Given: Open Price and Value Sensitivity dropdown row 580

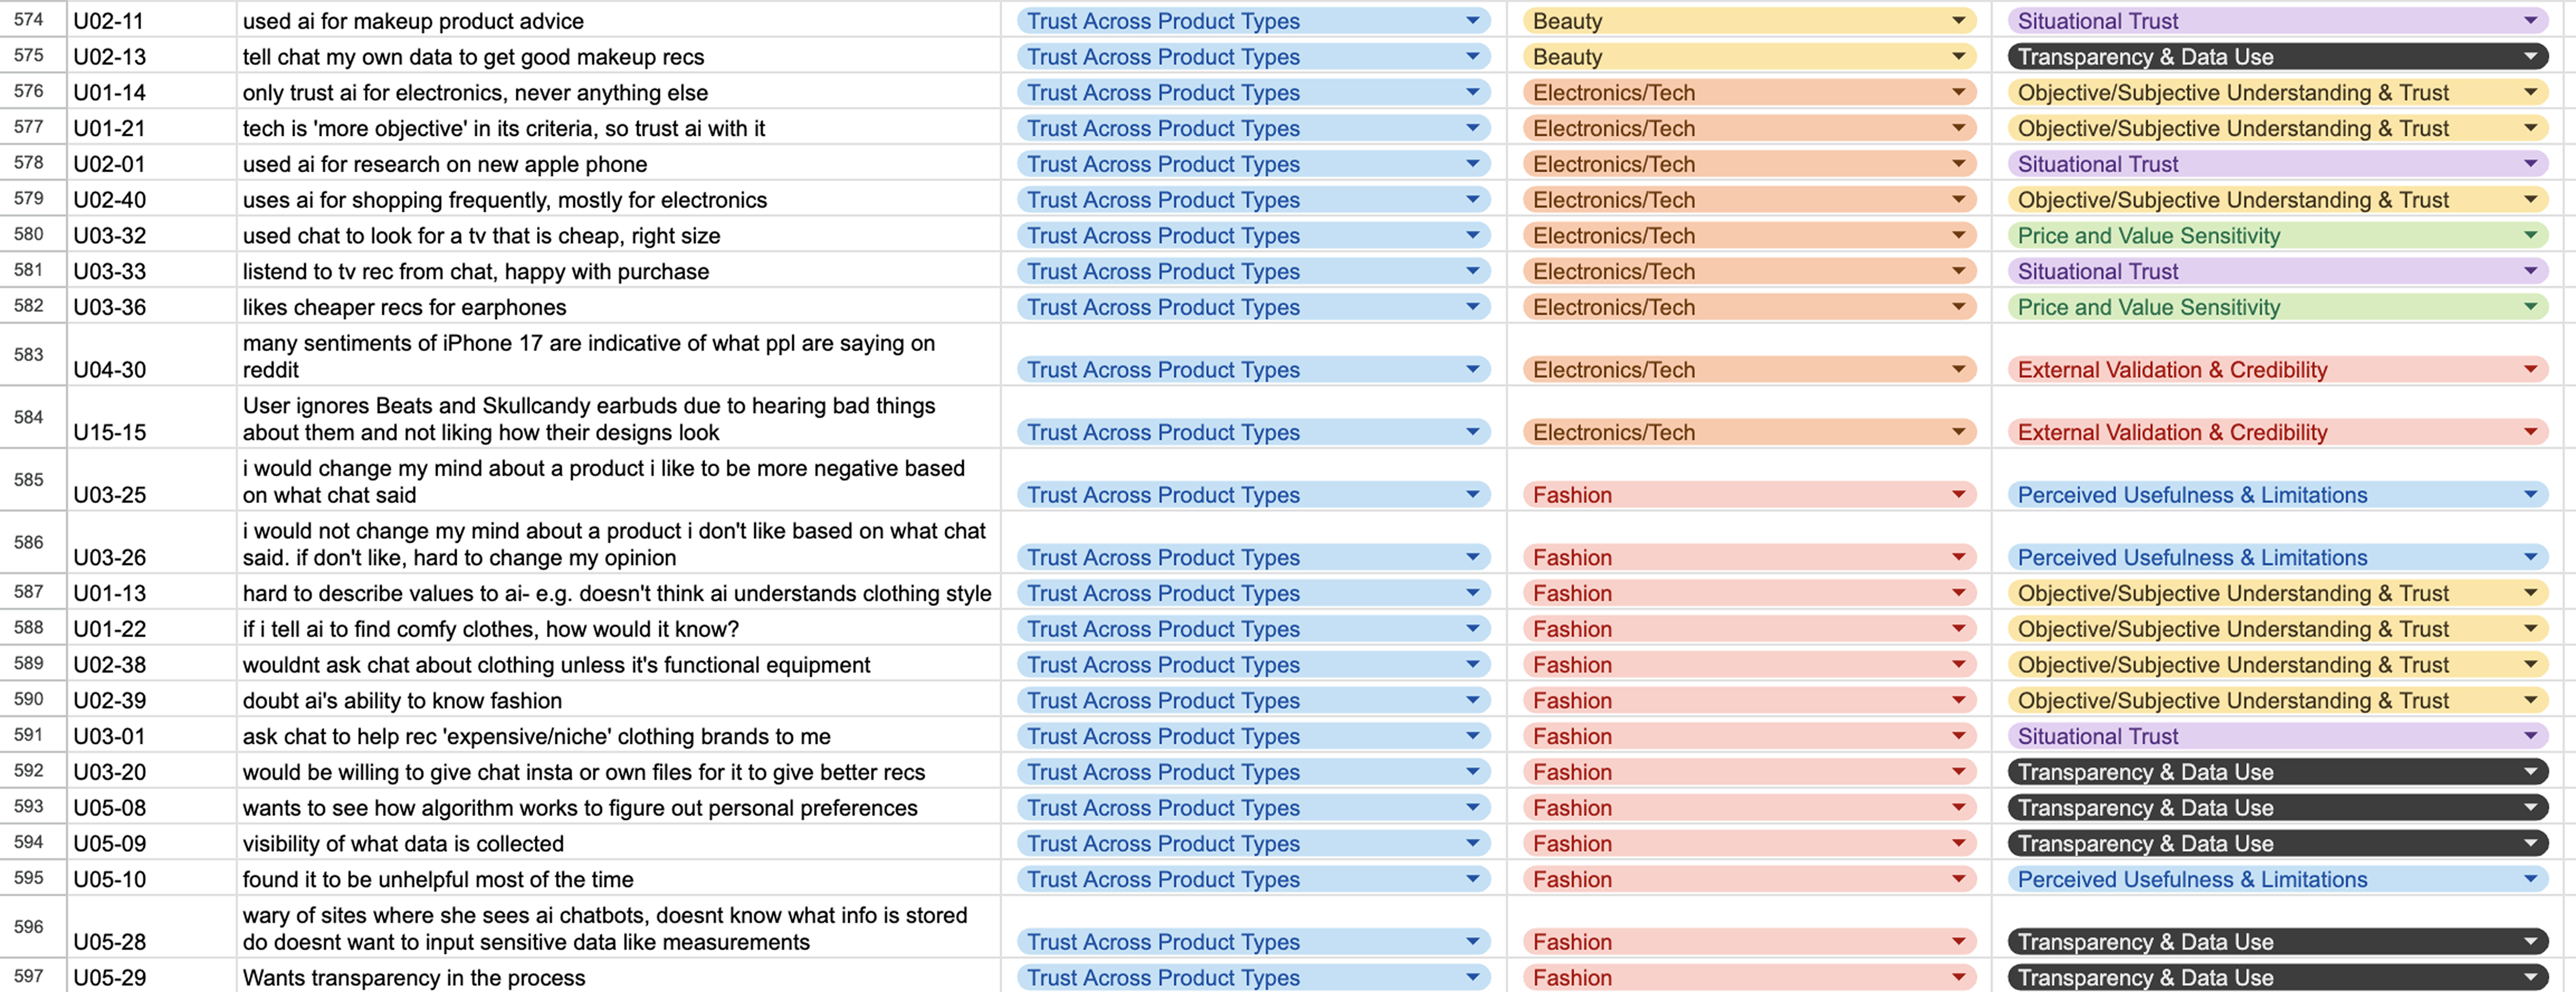Looking at the screenshot, I should (x=2530, y=236).
